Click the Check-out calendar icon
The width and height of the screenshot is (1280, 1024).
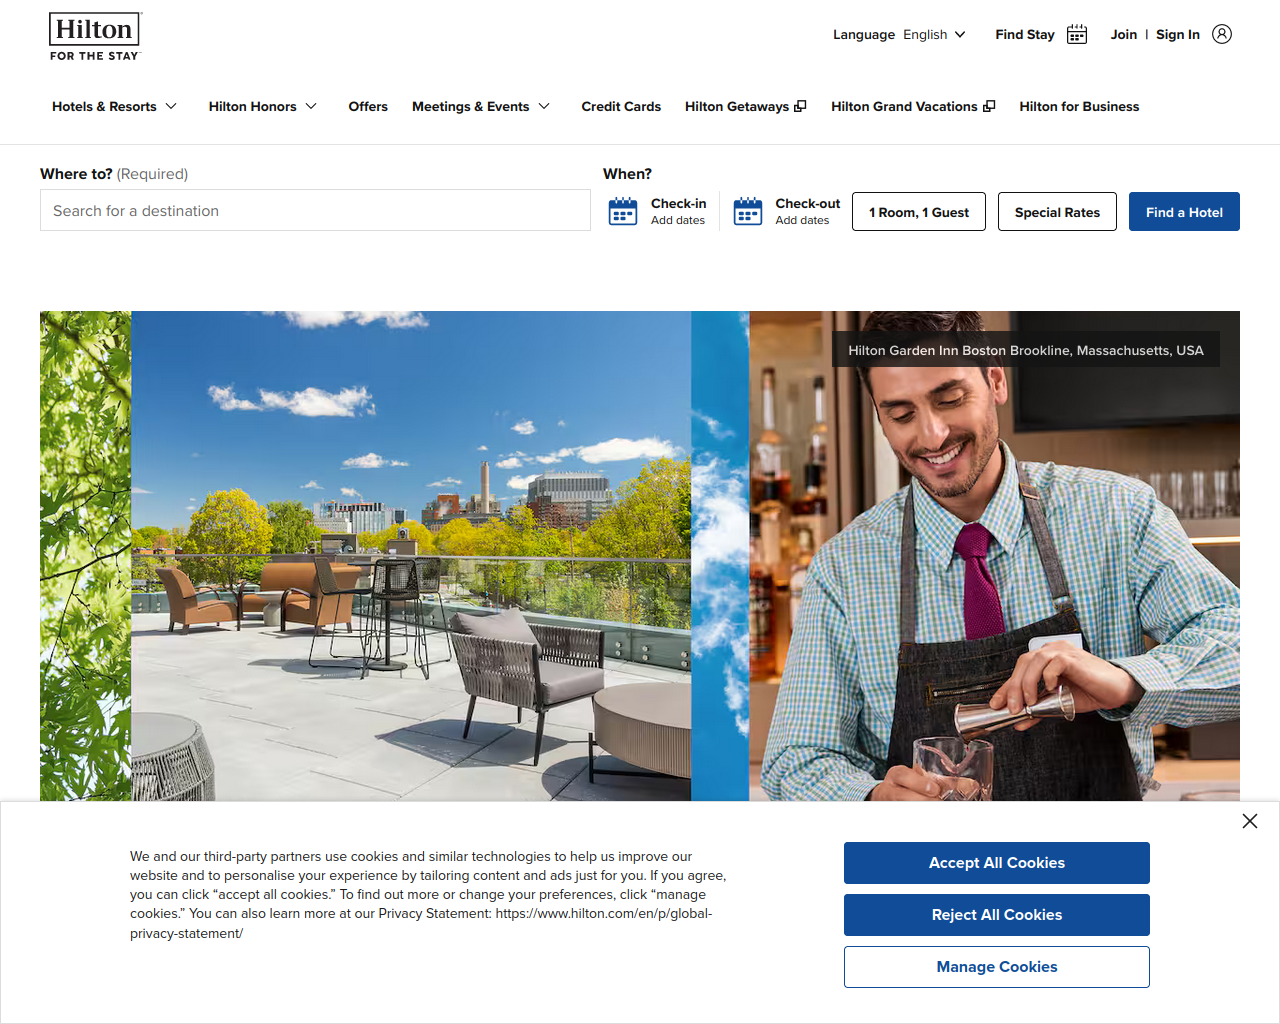click(748, 211)
